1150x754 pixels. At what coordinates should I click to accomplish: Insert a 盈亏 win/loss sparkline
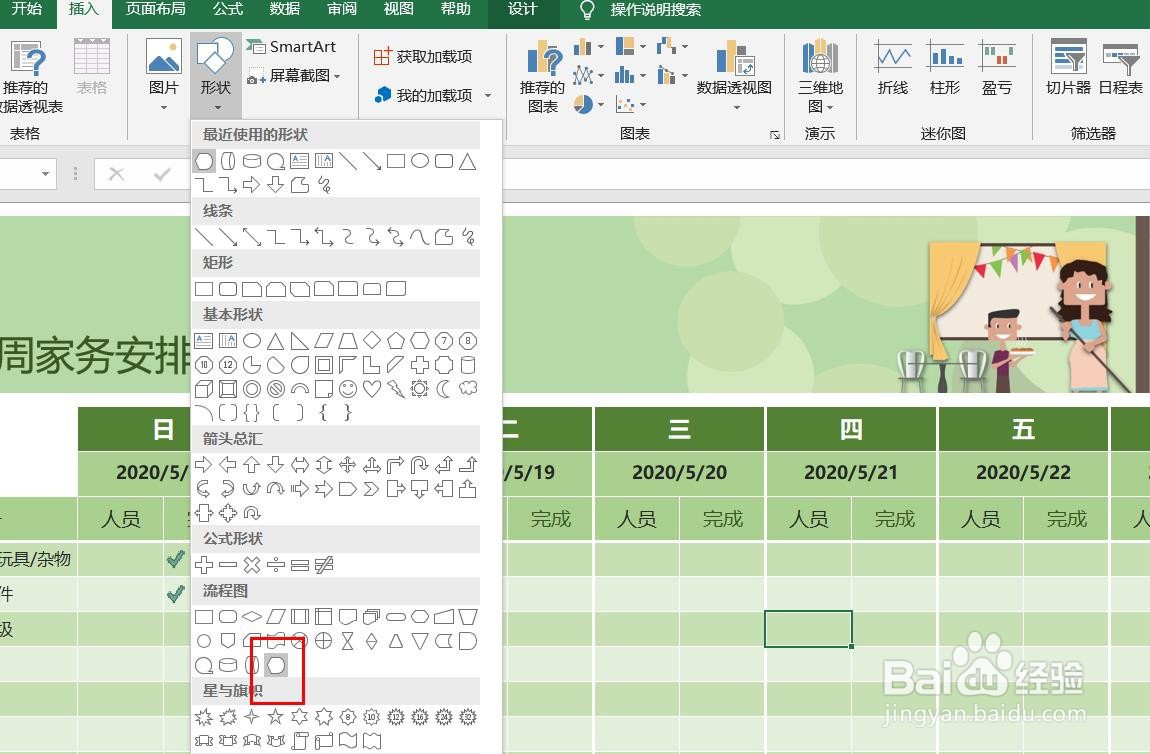pyautogui.click(x=997, y=68)
